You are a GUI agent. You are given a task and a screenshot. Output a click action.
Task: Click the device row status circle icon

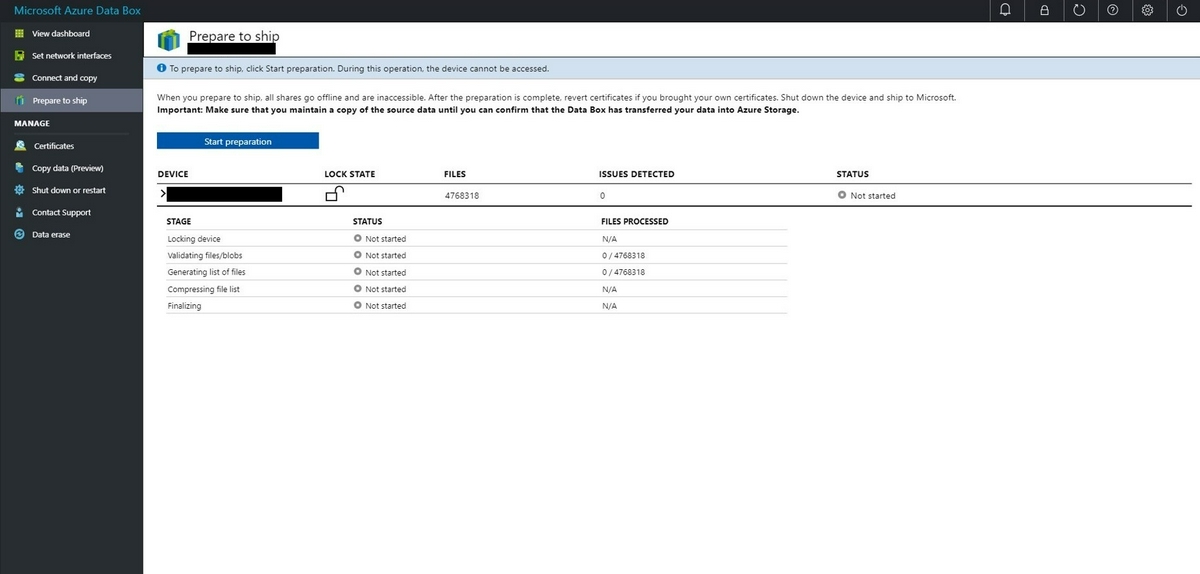coord(842,195)
